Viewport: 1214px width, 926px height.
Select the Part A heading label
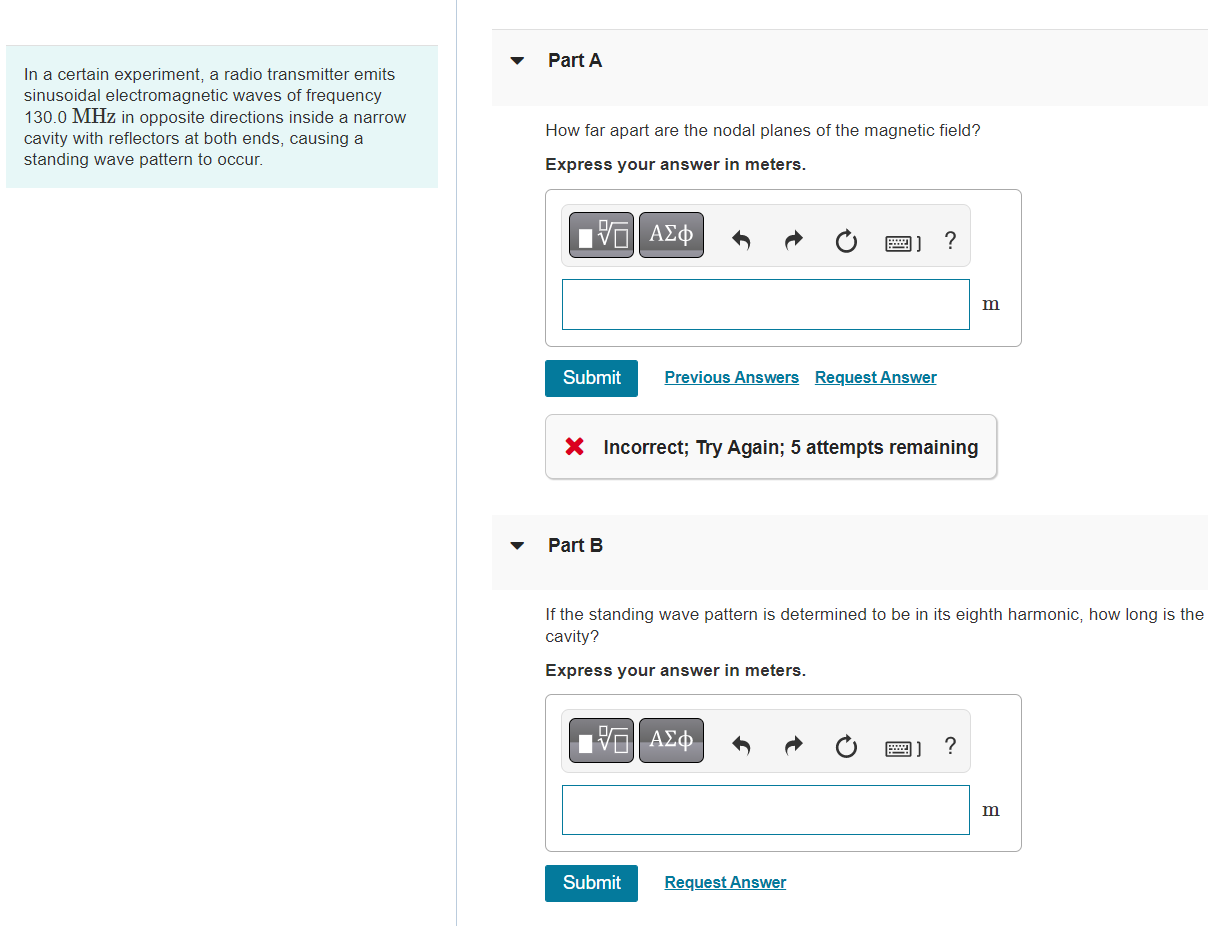(575, 60)
